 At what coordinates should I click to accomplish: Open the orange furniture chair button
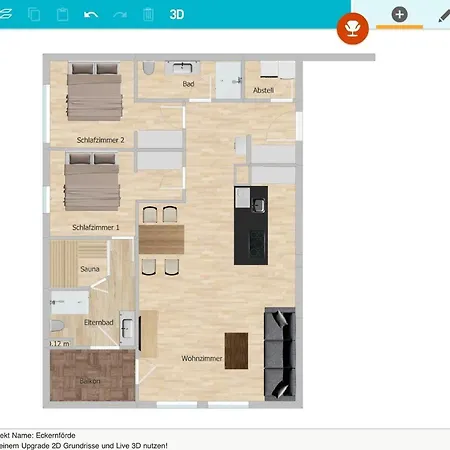coord(353,29)
